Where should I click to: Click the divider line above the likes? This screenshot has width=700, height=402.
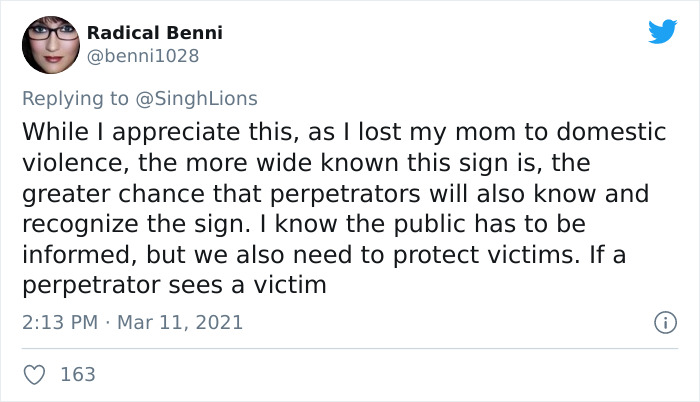[350, 349]
